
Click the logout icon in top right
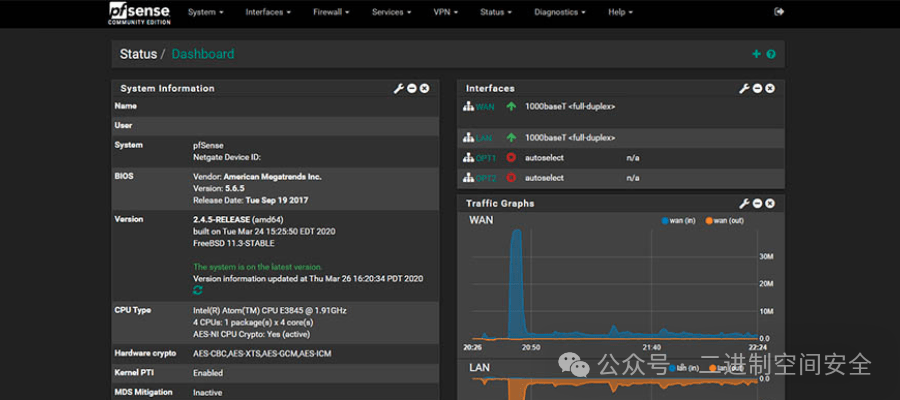click(x=780, y=12)
